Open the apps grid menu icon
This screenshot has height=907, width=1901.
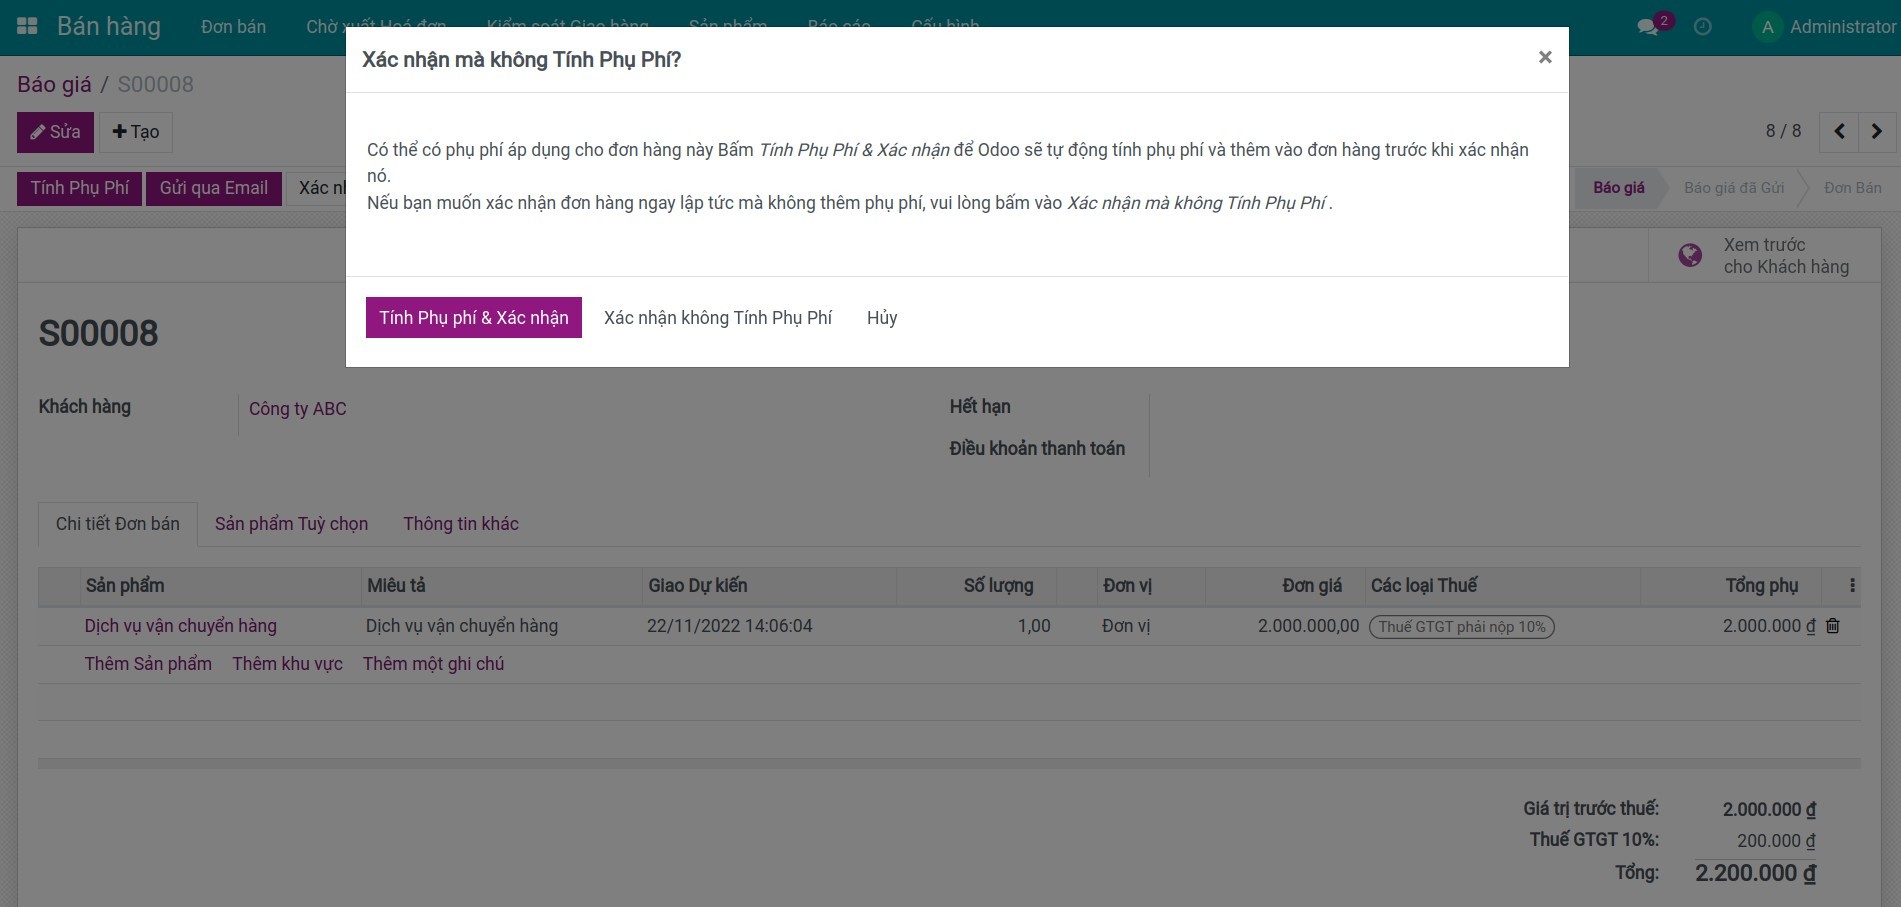click(27, 27)
